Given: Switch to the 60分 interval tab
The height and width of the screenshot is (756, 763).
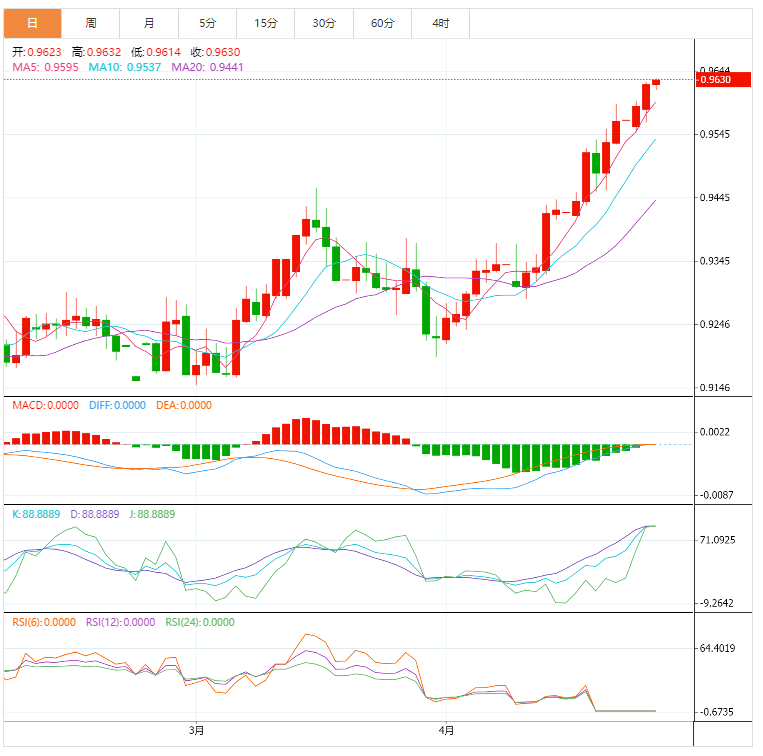Looking at the screenshot, I should [382, 22].
